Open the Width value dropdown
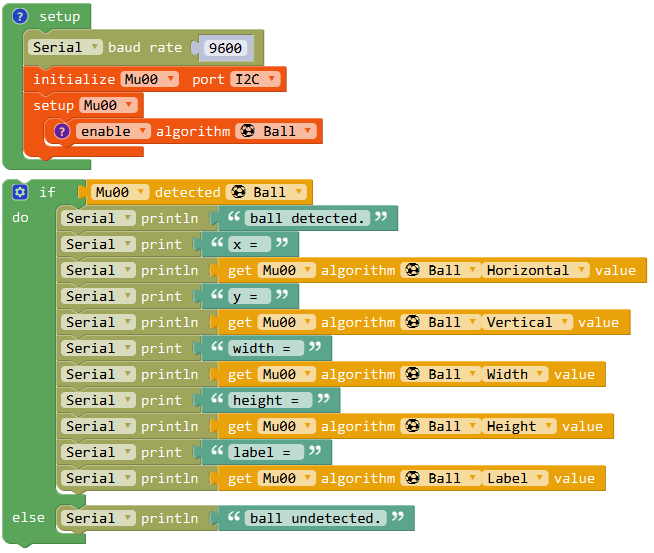The height and width of the screenshot is (553, 654). click(x=515, y=374)
